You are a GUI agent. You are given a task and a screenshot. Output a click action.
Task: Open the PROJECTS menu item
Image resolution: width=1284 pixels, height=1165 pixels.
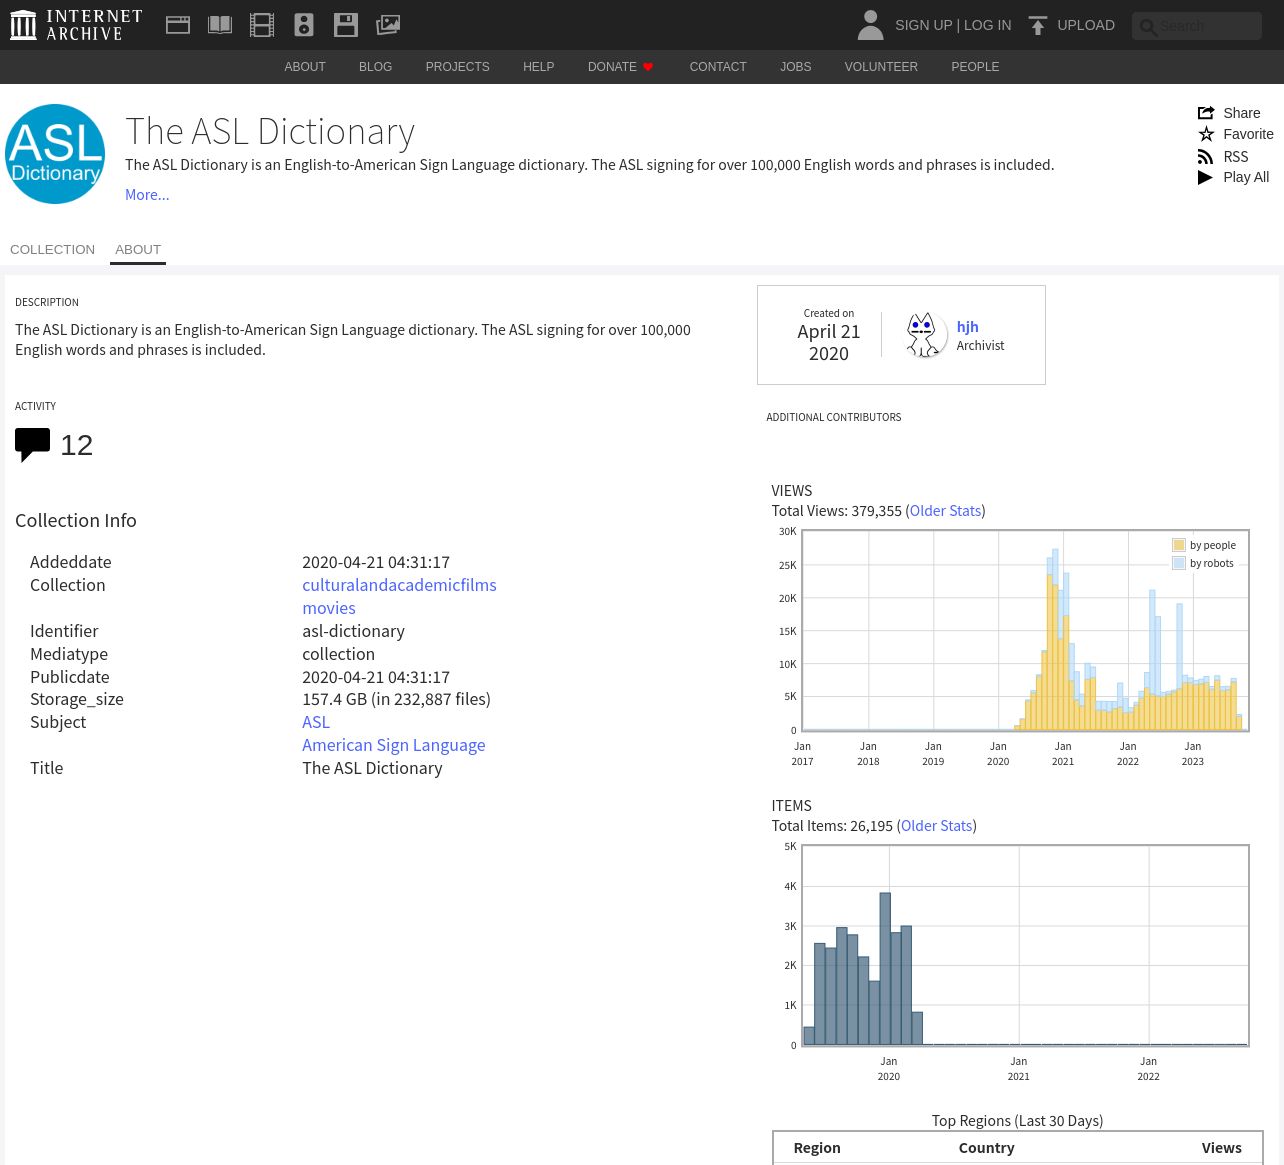(x=457, y=67)
